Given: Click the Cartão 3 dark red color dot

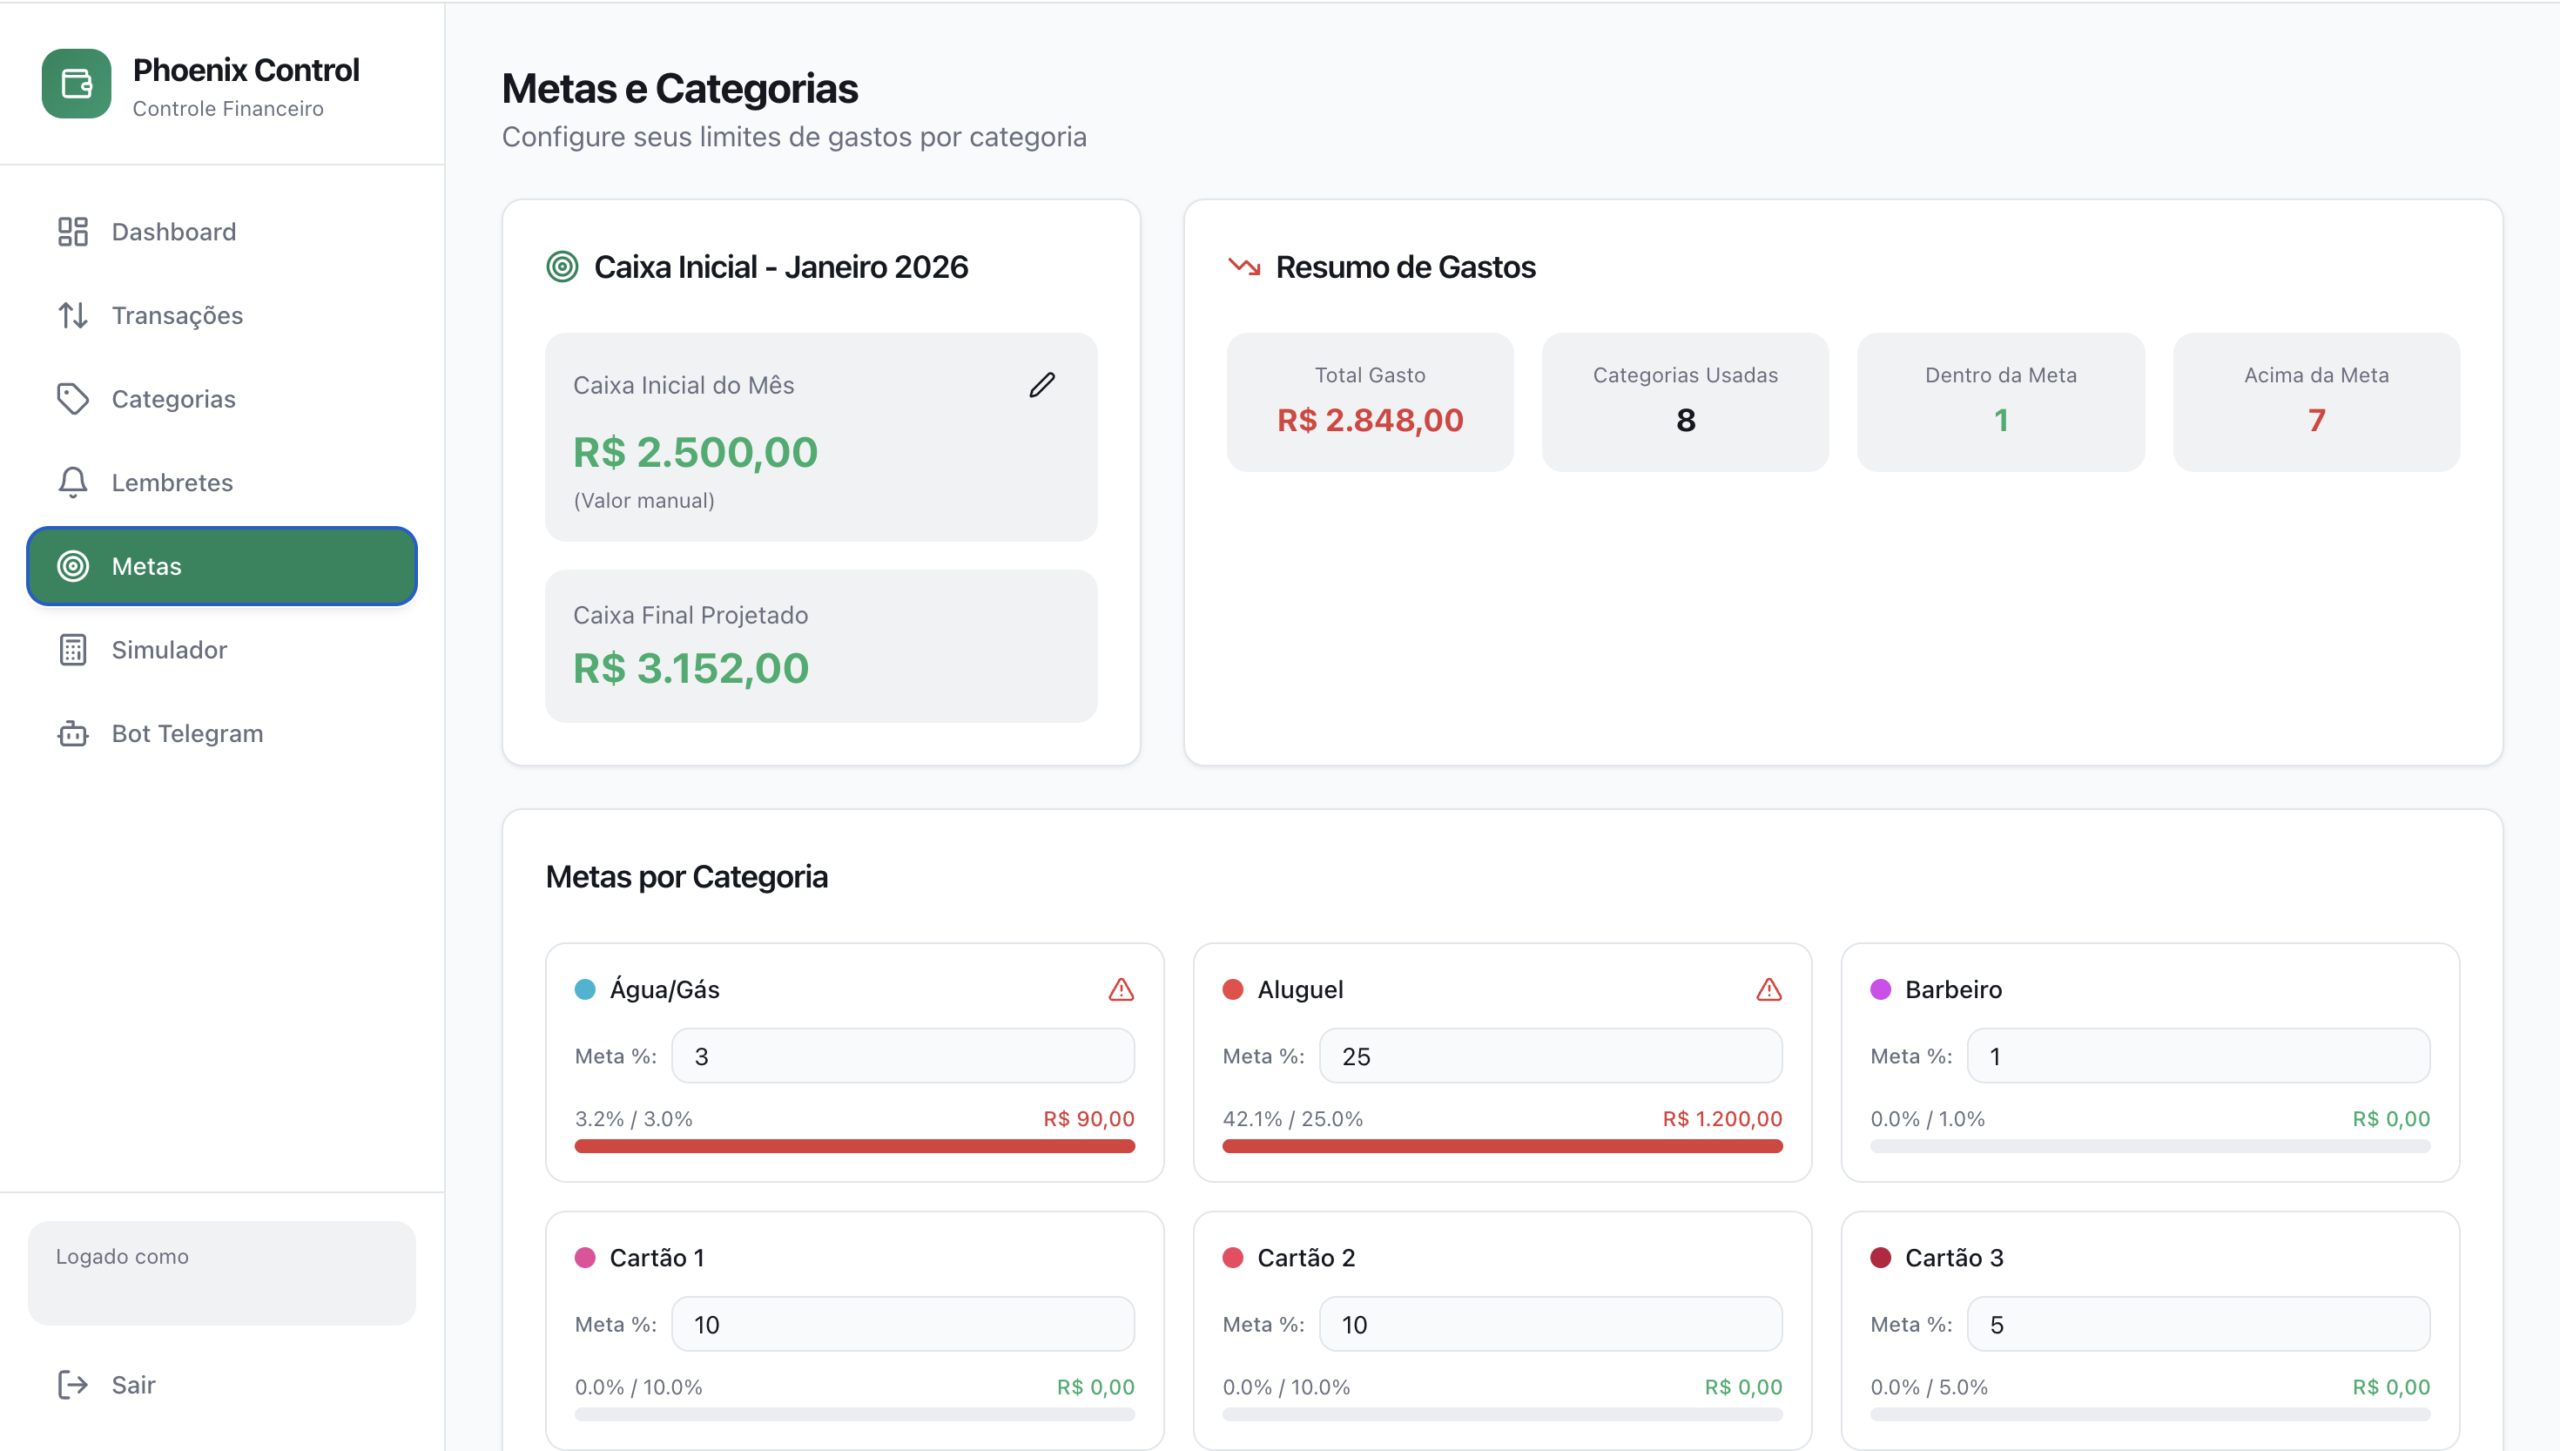Looking at the screenshot, I should point(1881,1258).
